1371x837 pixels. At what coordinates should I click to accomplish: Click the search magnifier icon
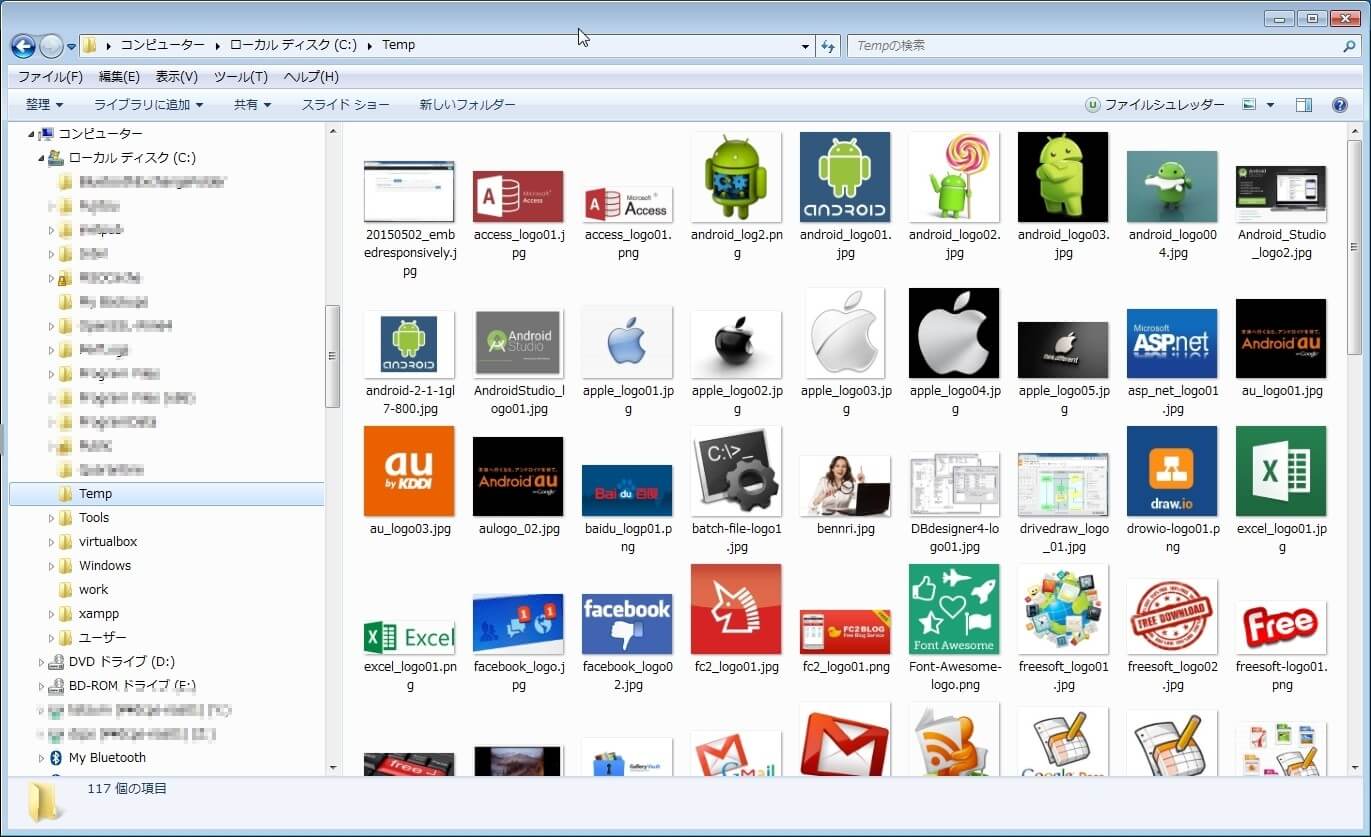click(x=1349, y=46)
